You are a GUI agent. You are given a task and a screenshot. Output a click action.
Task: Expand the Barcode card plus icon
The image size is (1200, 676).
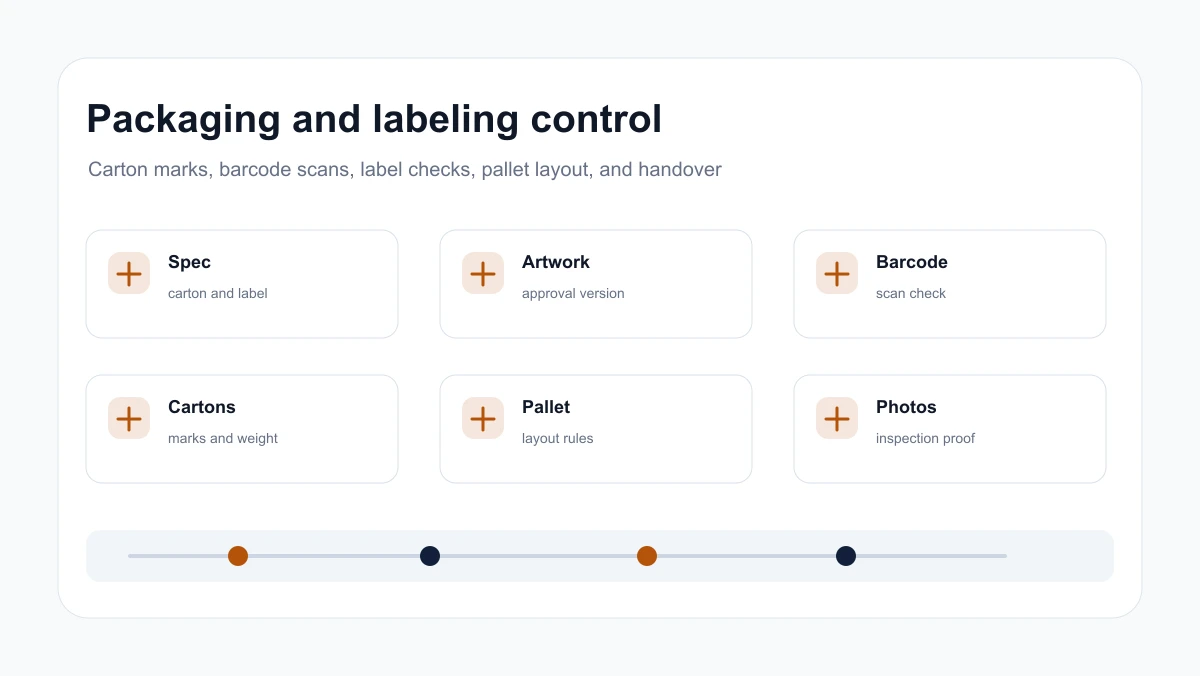(837, 273)
